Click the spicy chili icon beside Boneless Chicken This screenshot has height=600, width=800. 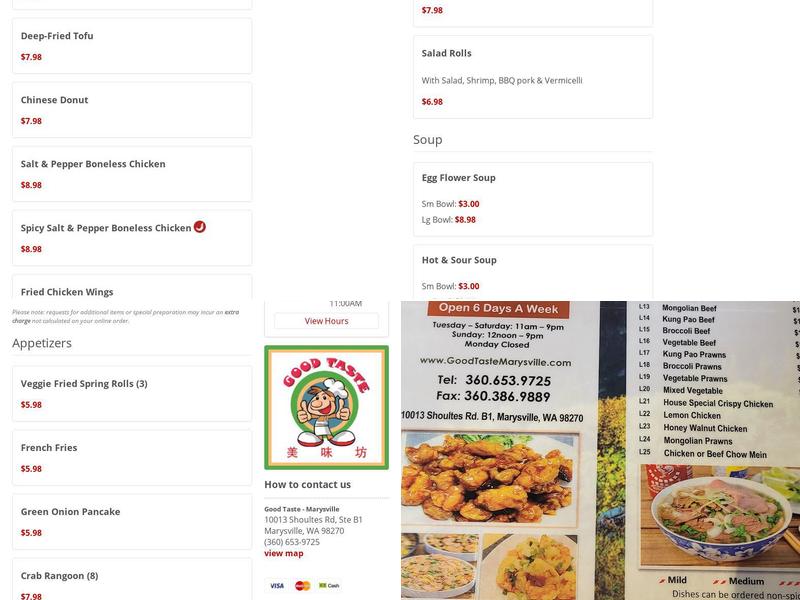pos(199,227)
